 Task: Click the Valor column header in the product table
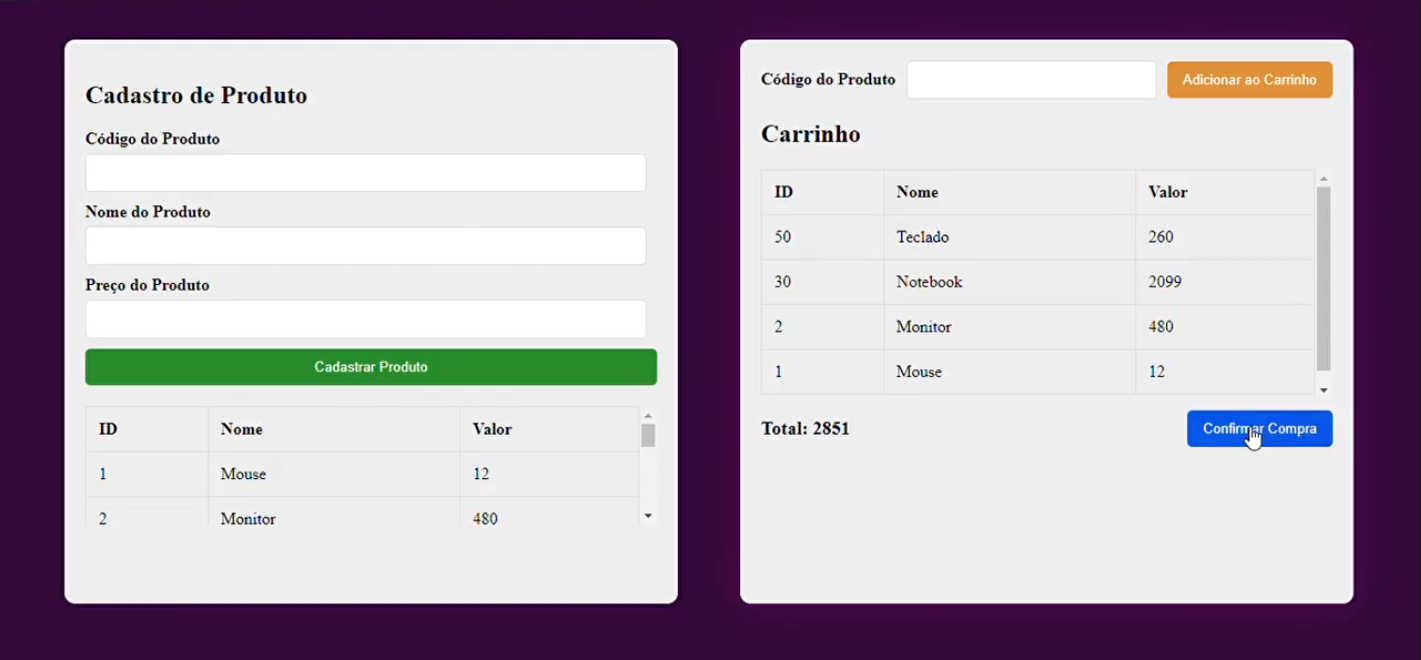(490, 428)
